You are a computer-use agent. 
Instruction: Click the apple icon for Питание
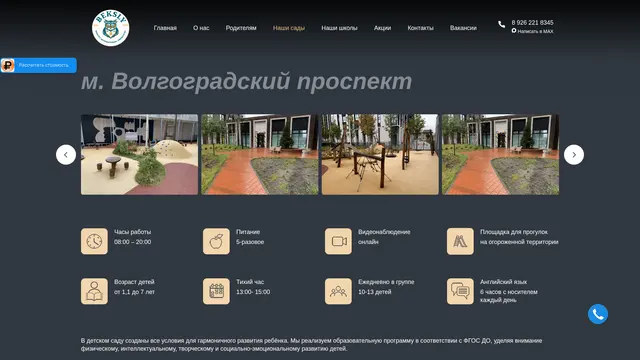(216, 241)
